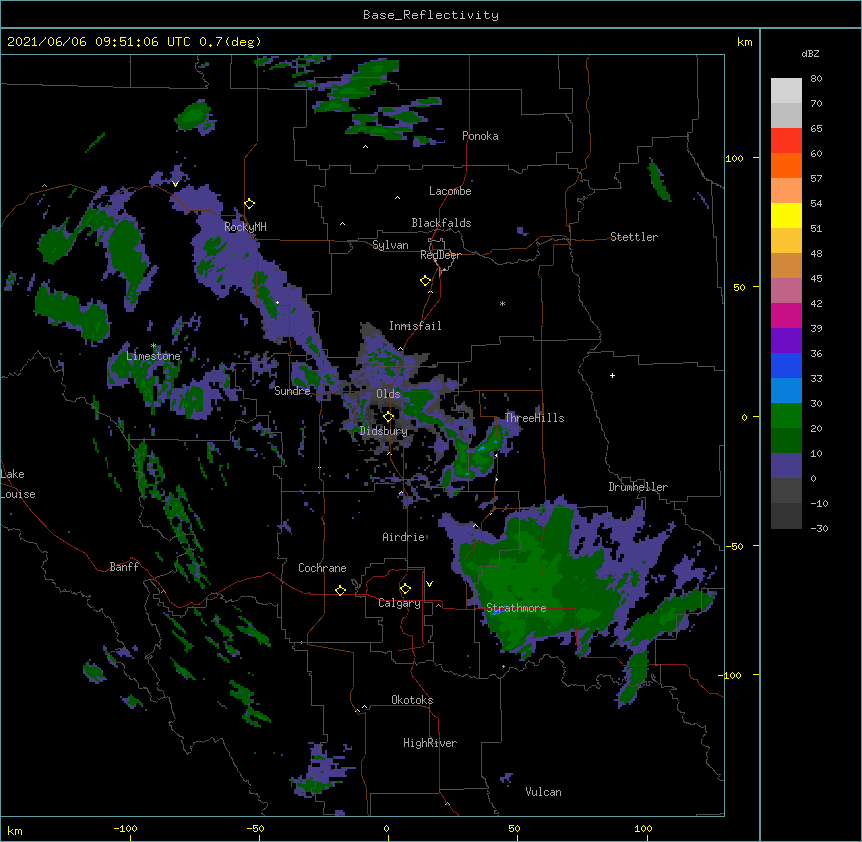The width and height of the screenshot is (862, 842).
Task: Click the dBZ legend heading
Action: (810, 53)
